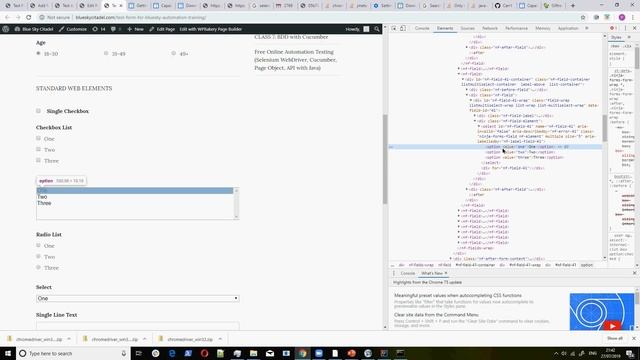Click the Single Line Text input field
Image resolution: width=640 pixels, height=360 pixels.
click(x=138, y=325)
